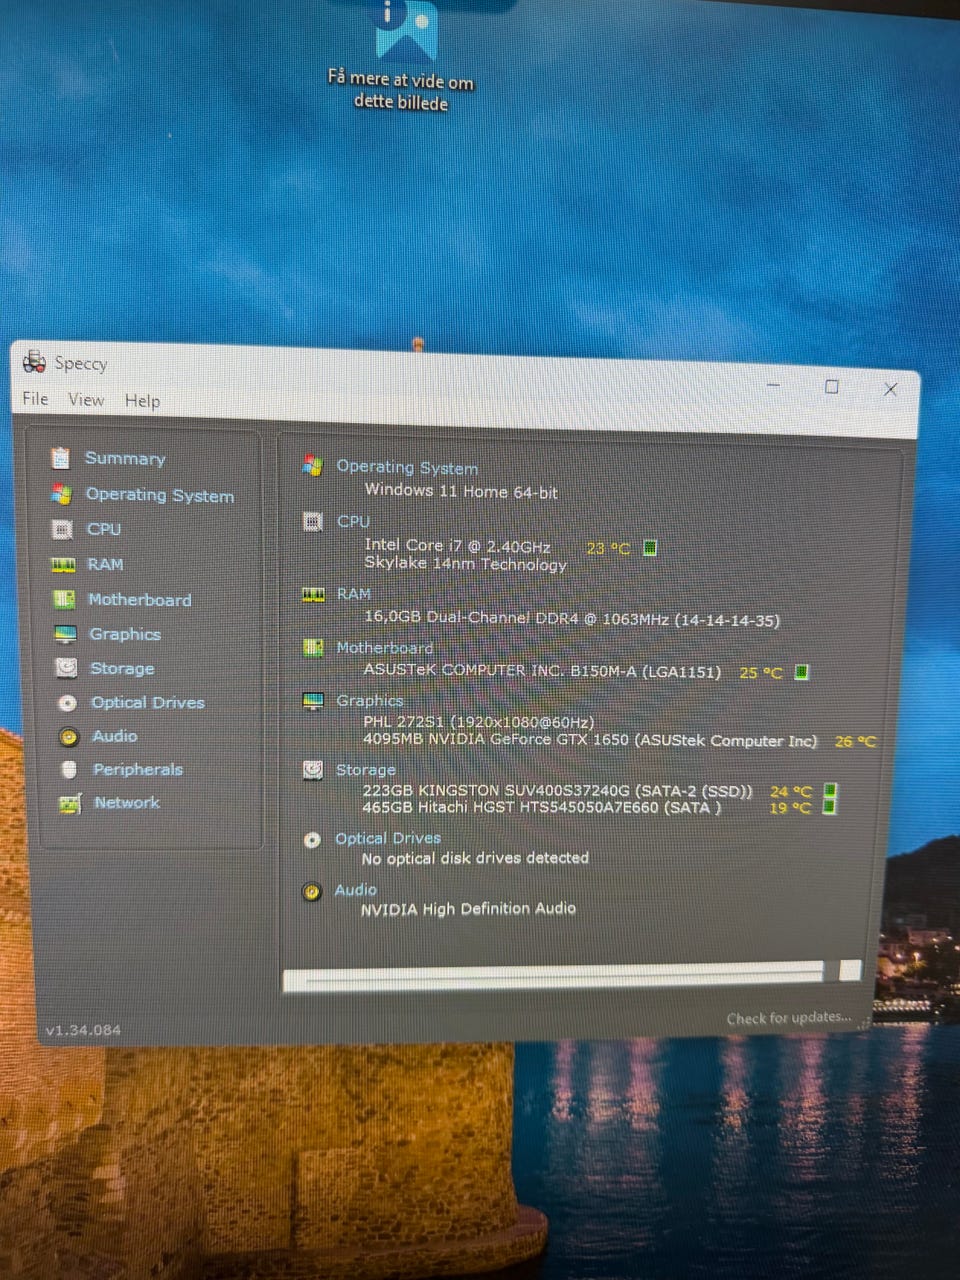
Task: Open the Optical Drives heading link in summary
Action: pos(387,838)
